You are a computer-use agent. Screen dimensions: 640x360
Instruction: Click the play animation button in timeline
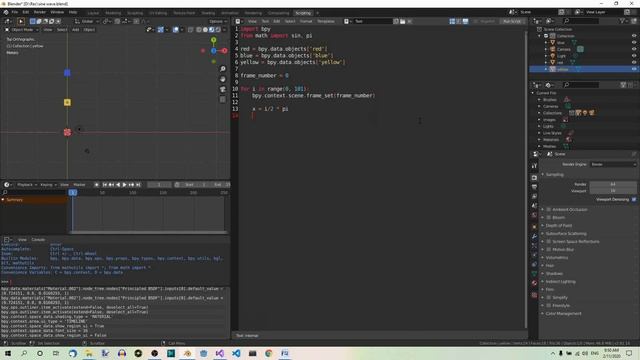pyautogui.click(x=124, y=185)
